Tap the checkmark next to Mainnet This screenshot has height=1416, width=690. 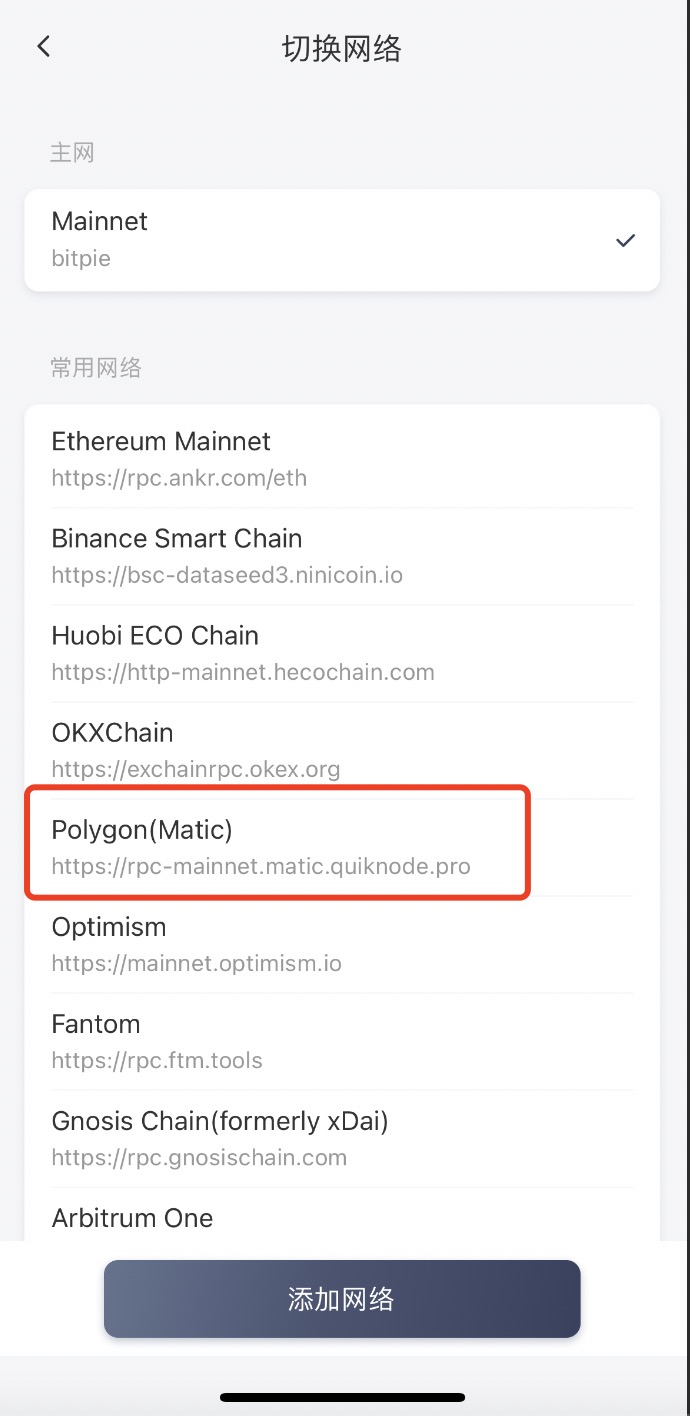(x=625, y=240)
